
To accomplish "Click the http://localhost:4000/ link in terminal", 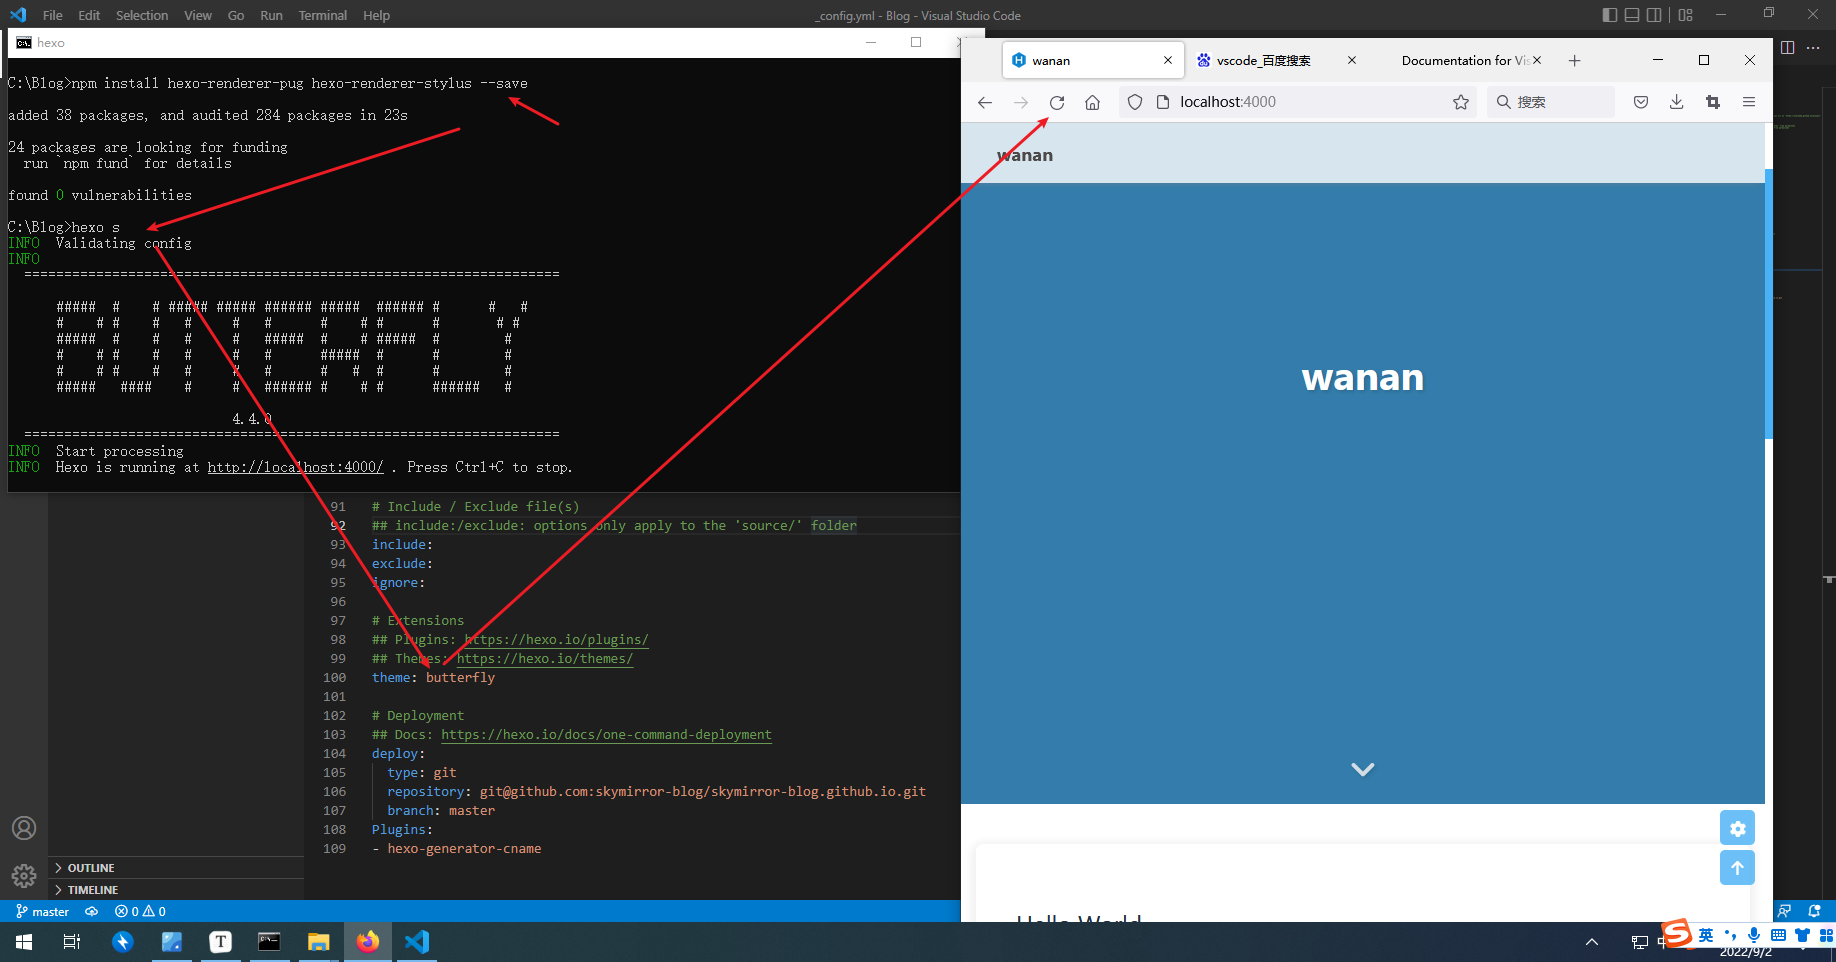I will pos(295,467).
